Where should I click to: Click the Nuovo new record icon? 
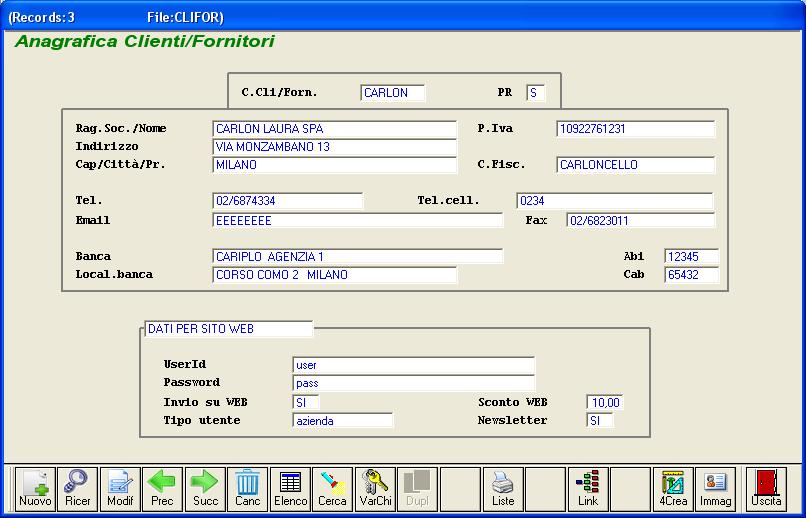[x=35, y=488]
